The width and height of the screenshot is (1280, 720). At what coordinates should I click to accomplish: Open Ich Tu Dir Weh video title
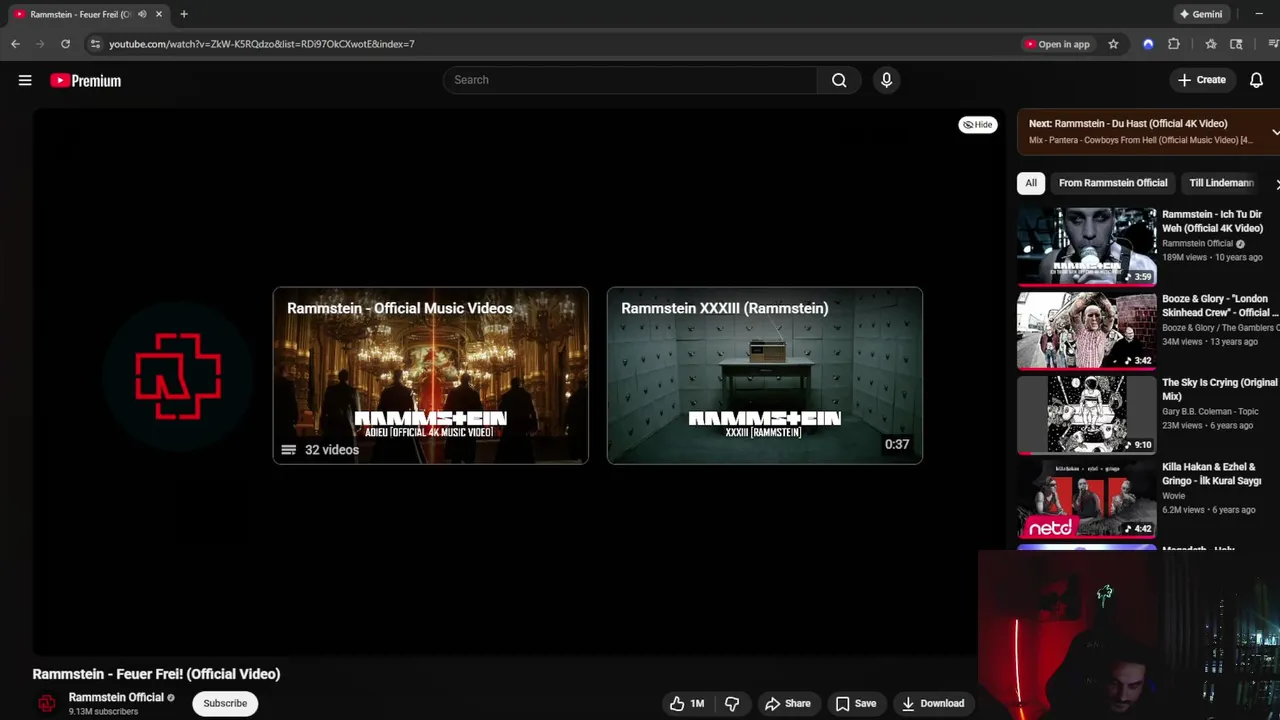click(1212, 221)
